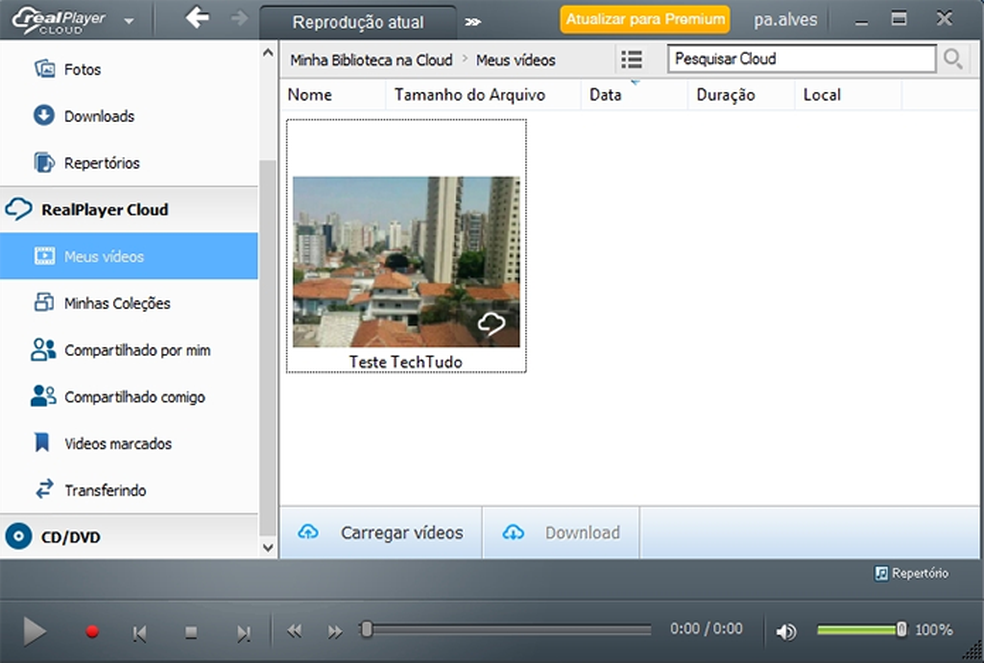Click Atualizar para Premium button
Image resolution: width=984 pixels, height=663 pixels.
coord(645,19)
